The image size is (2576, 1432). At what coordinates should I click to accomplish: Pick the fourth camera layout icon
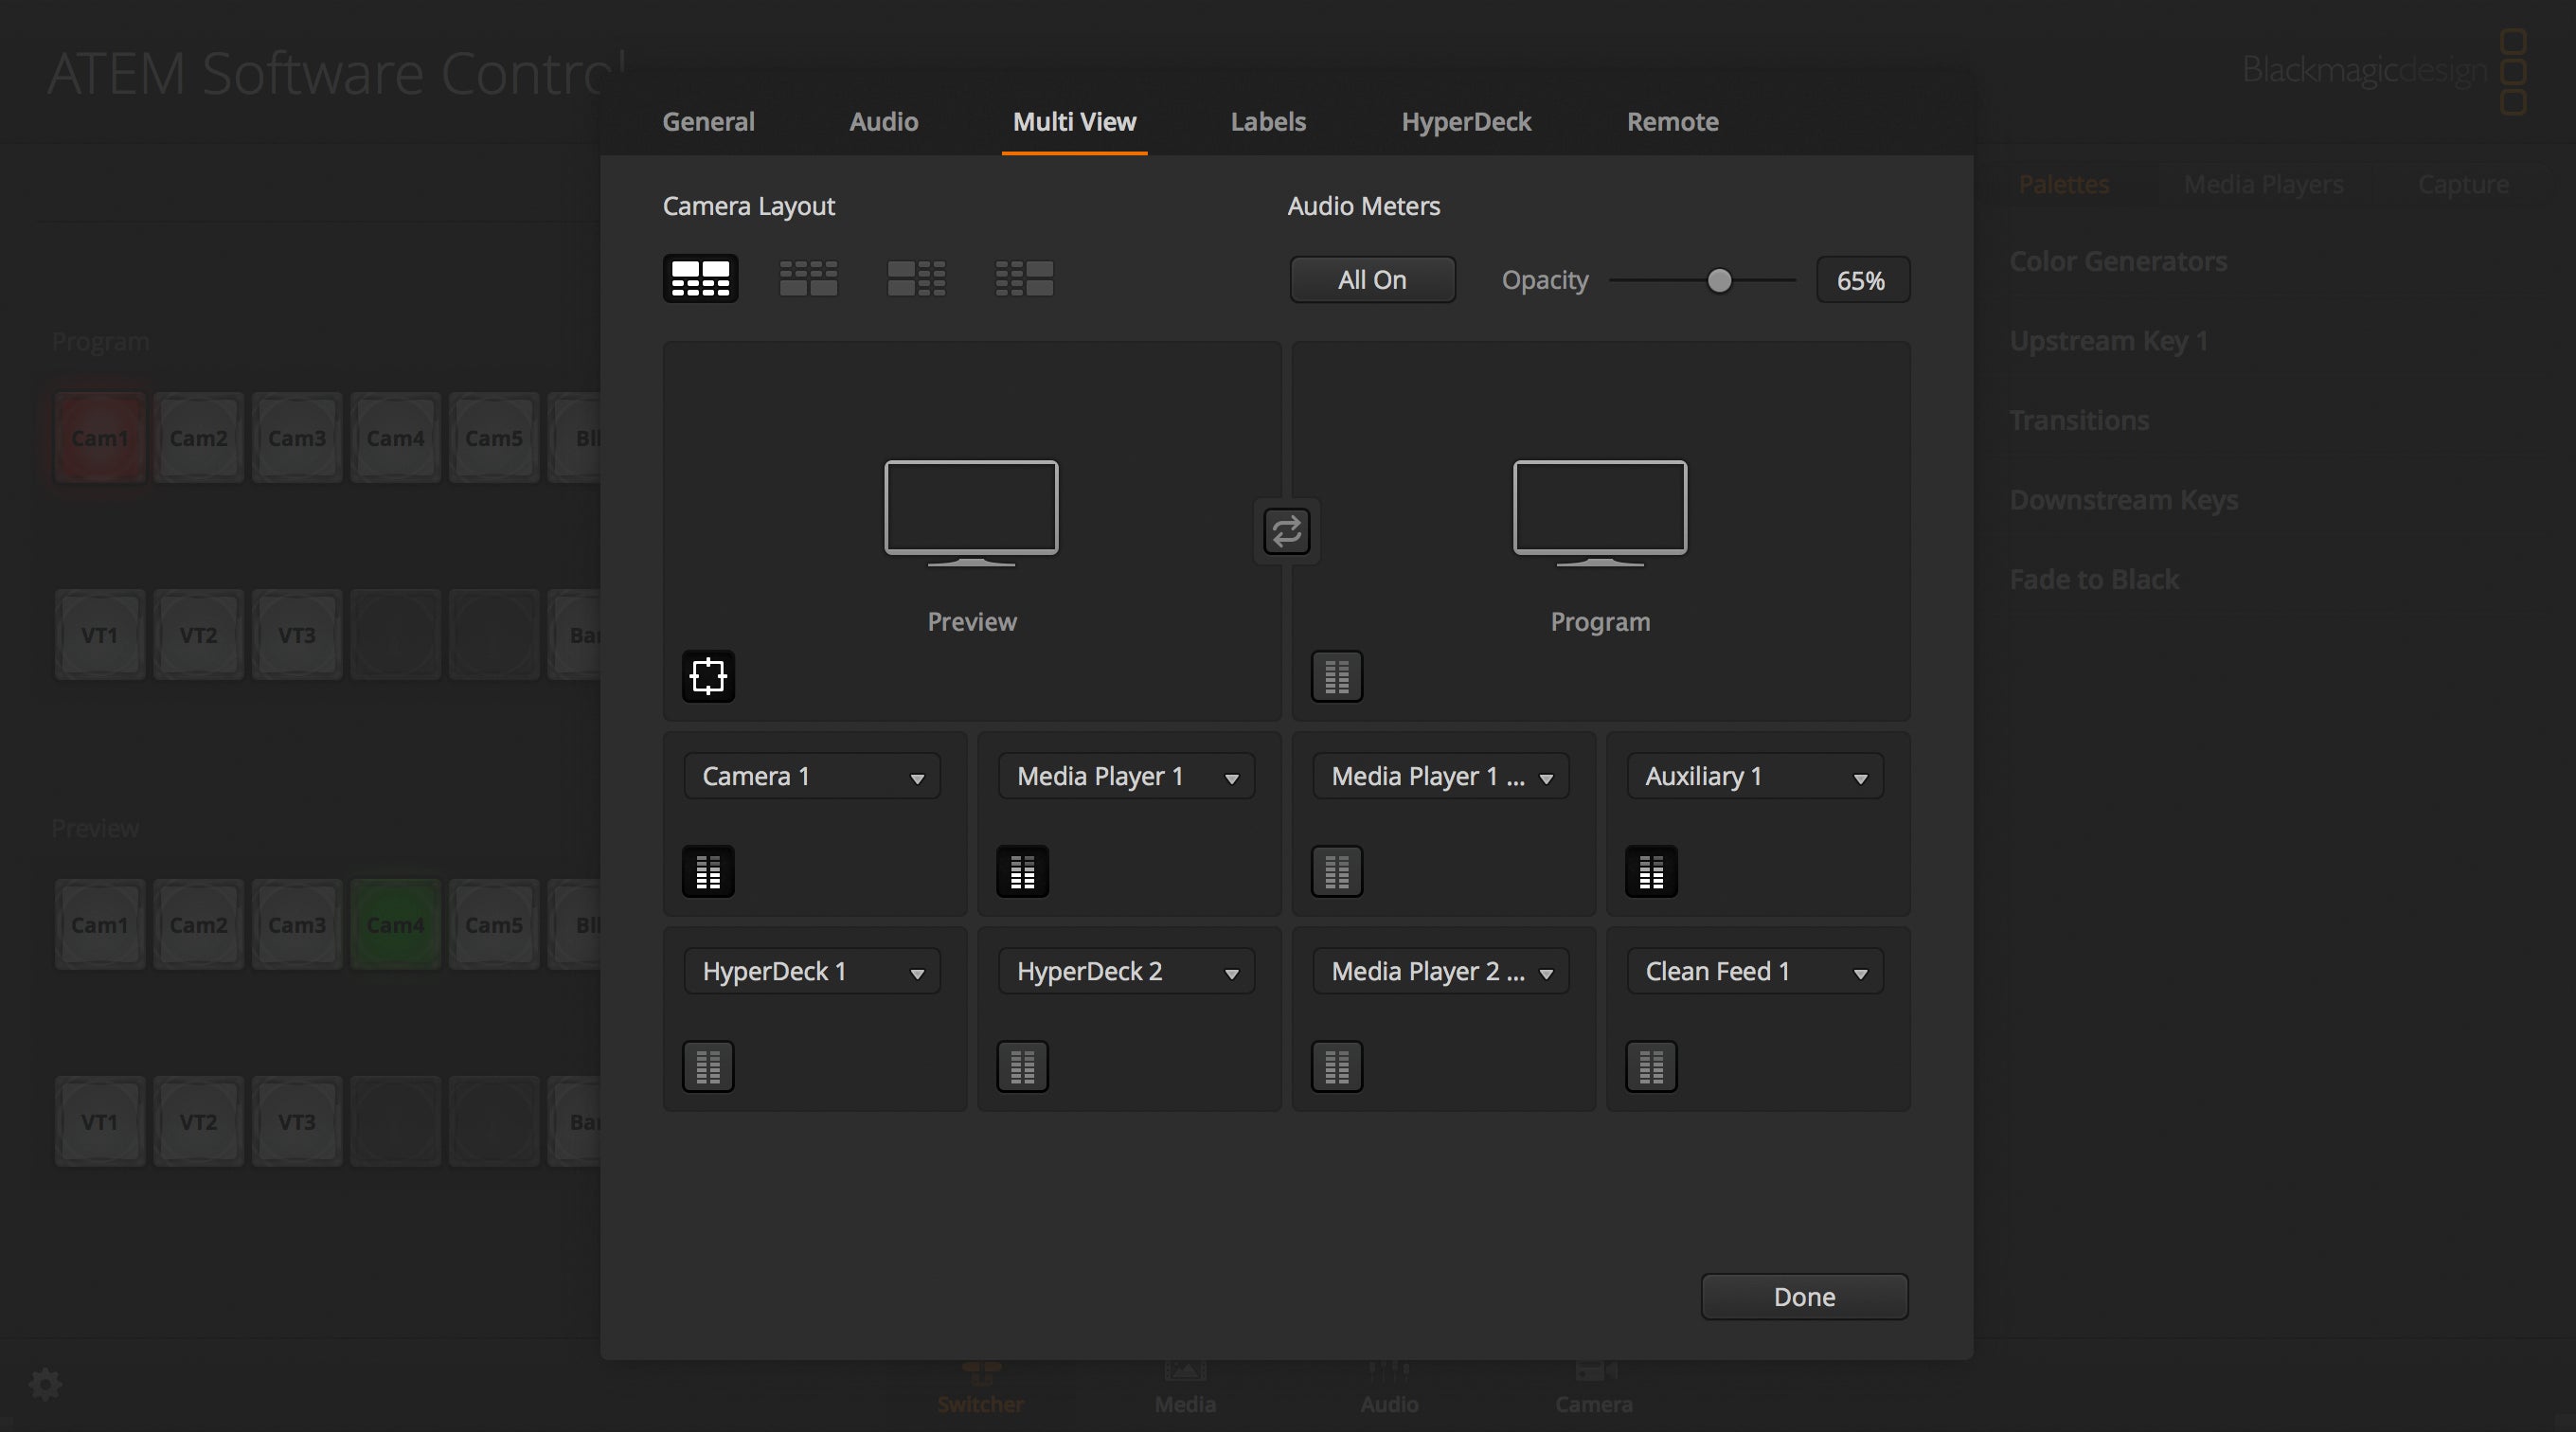pyautogui.click(x=1024, y=278)
